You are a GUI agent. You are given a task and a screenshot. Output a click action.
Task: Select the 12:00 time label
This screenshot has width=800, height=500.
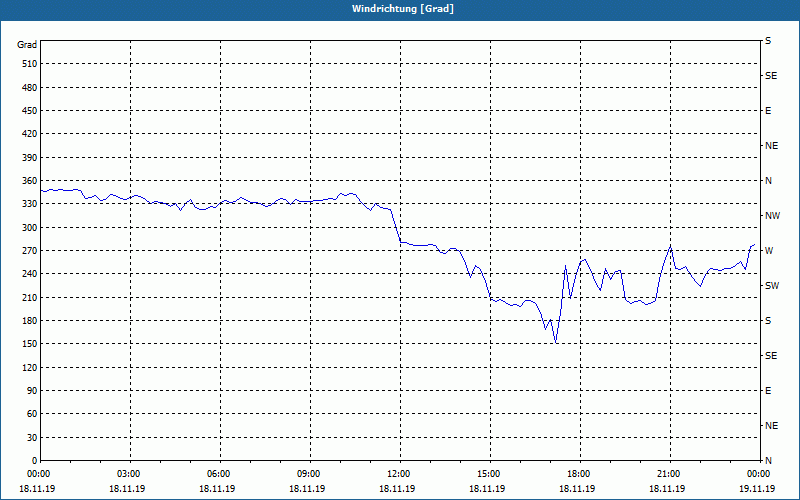398,474
